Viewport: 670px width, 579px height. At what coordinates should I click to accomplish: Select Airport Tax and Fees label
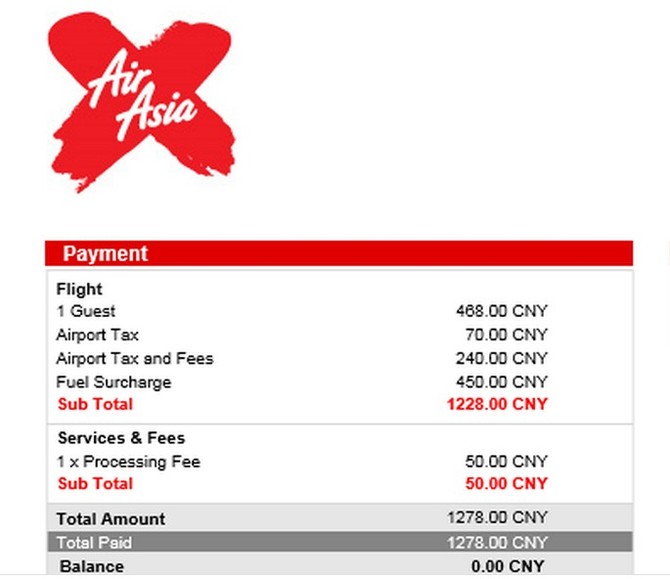point(135,359)
